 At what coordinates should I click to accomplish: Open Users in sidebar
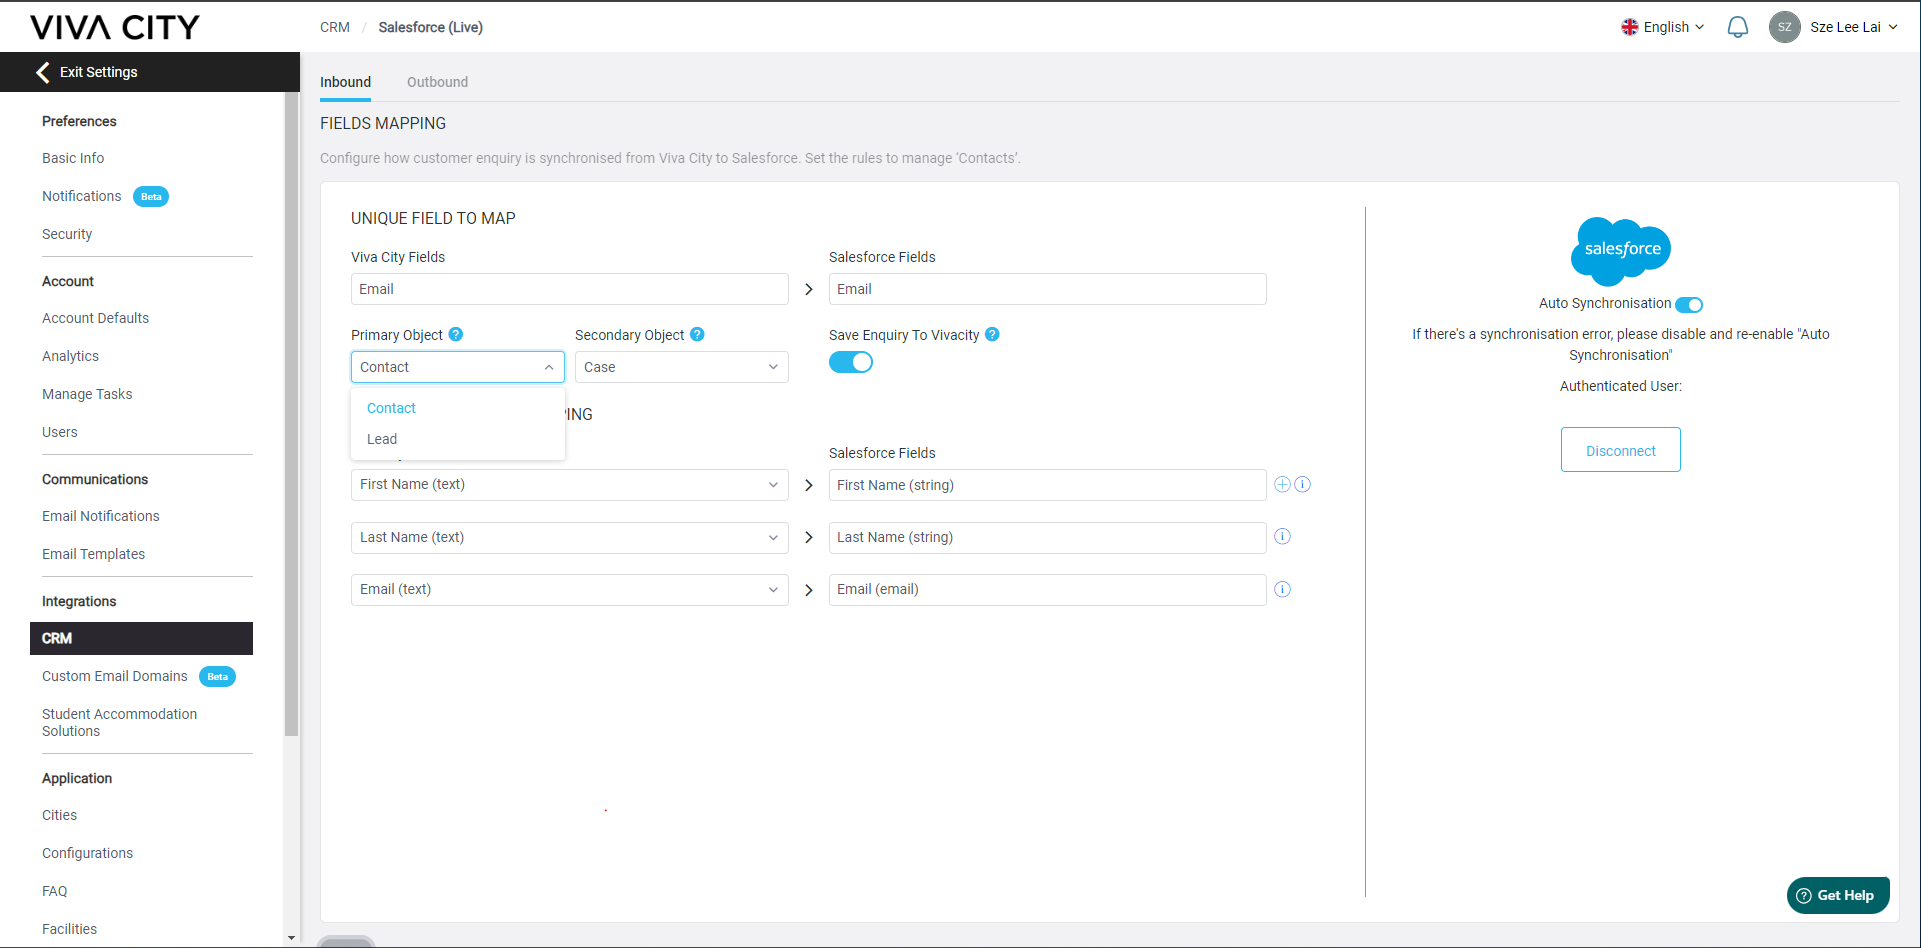click(x=60, y=432)
